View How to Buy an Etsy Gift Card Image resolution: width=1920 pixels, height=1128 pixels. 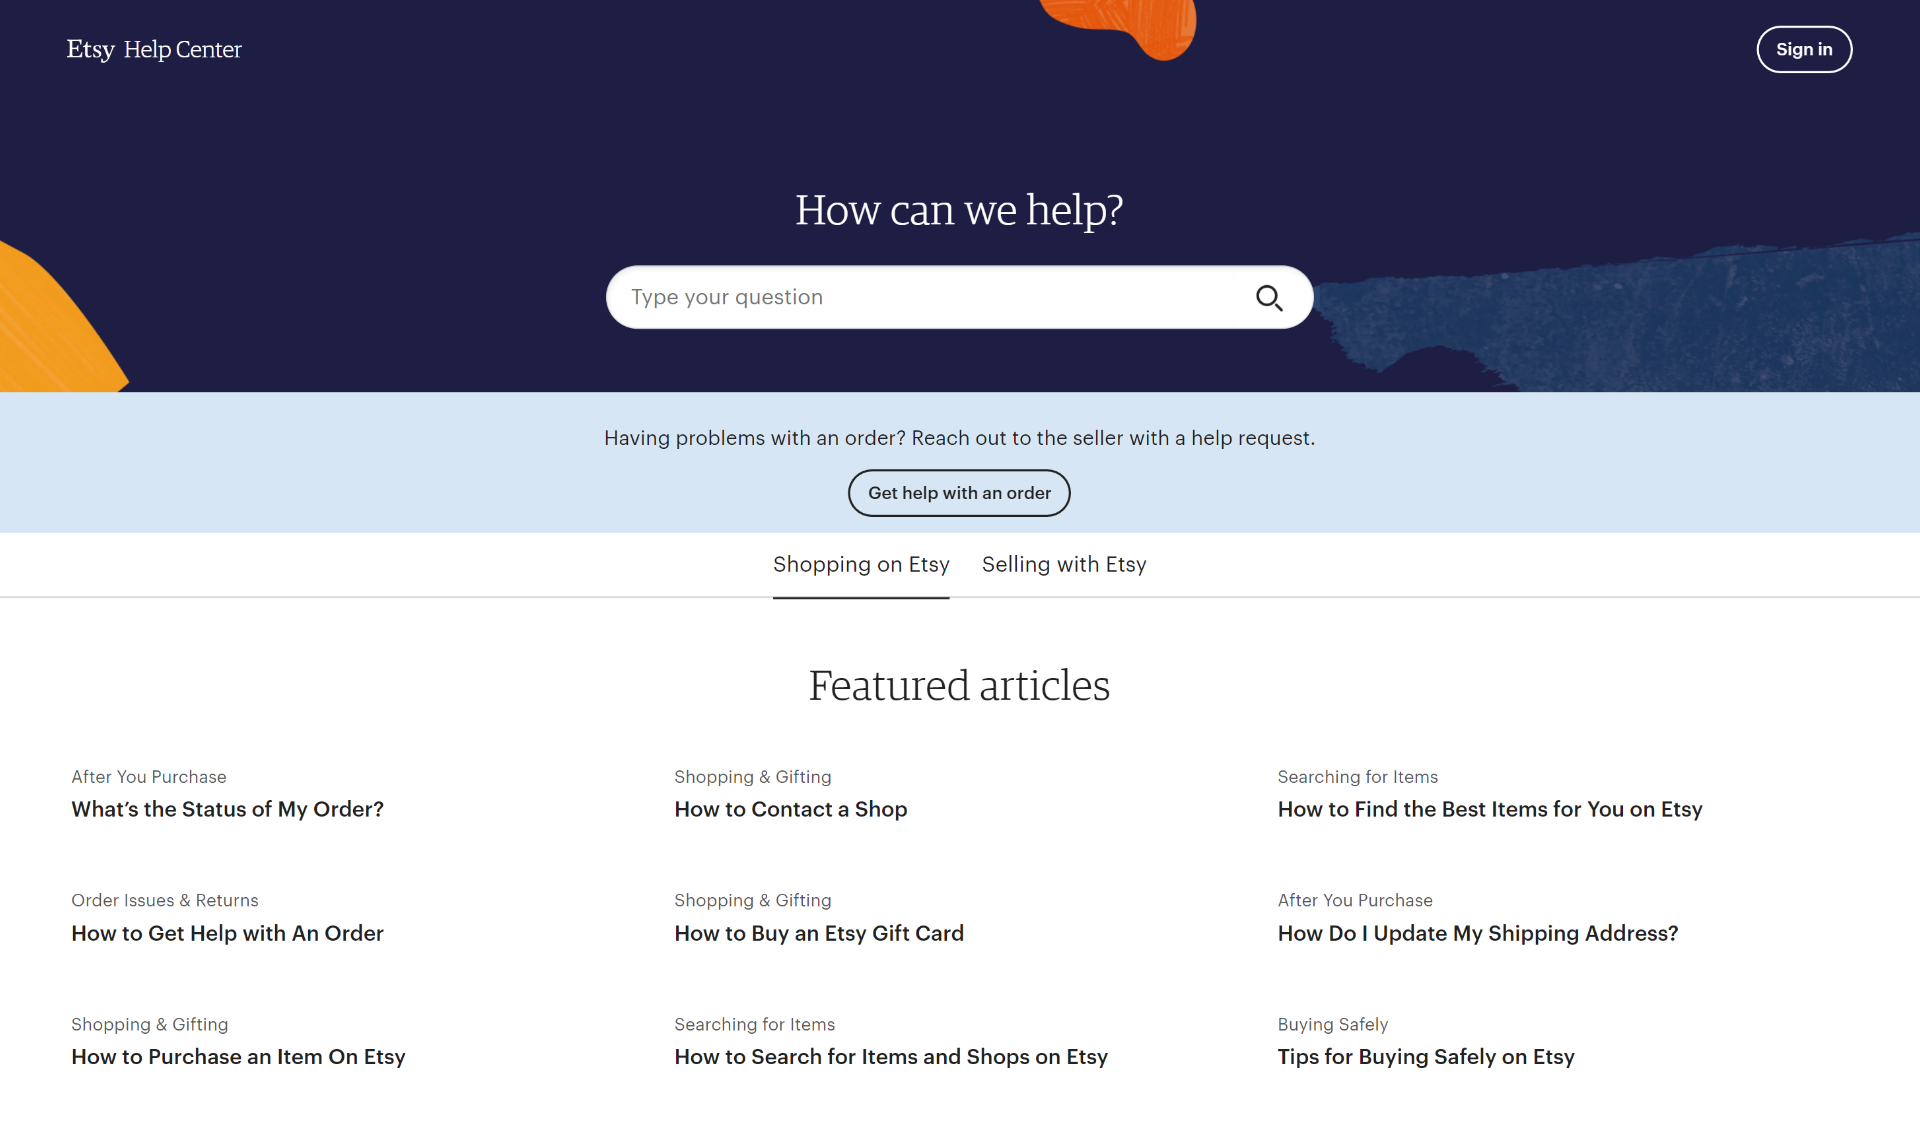[819, 933]
